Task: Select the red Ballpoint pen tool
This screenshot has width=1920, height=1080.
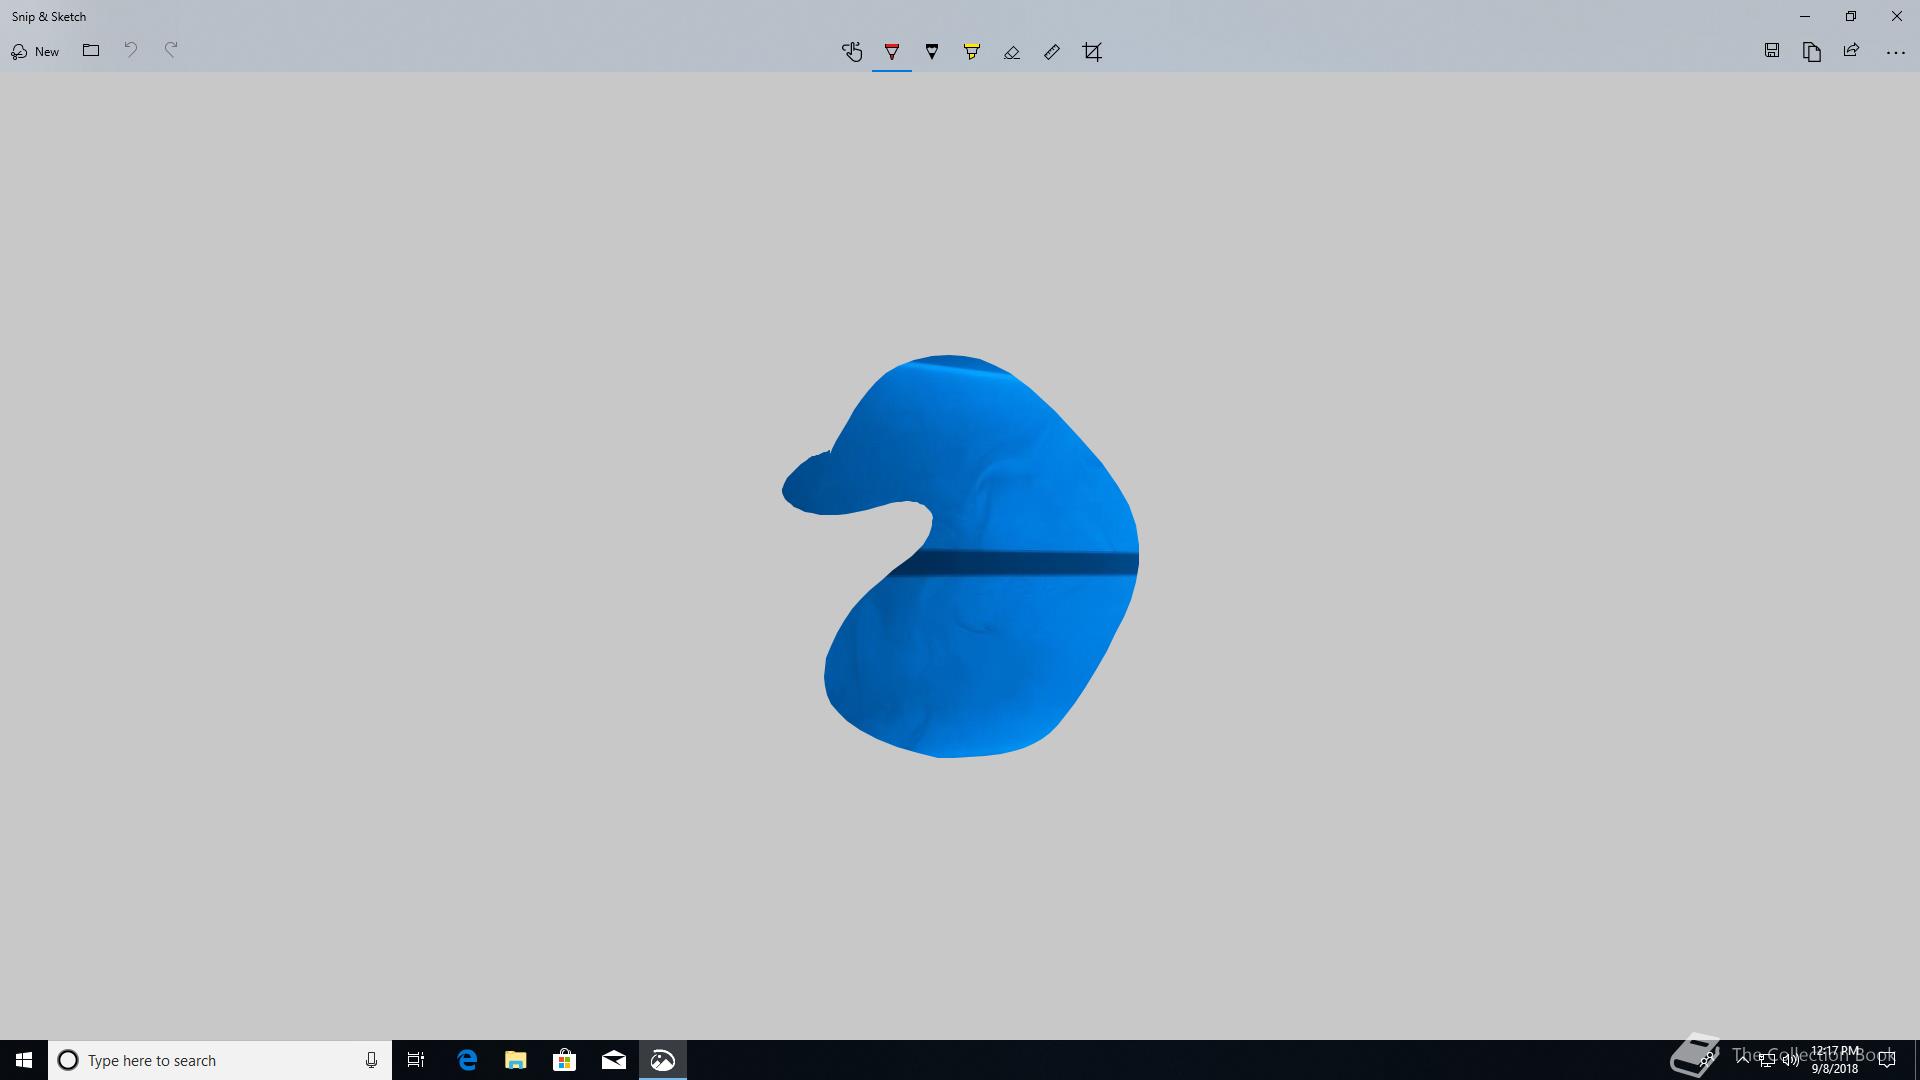Action: [x=892, y=52]
